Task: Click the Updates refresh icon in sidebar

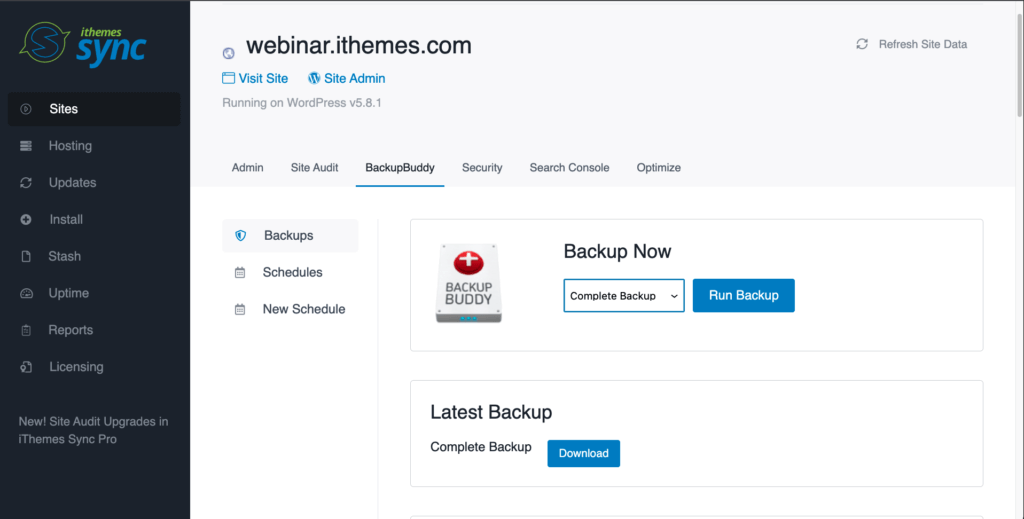Action: coord(25,183)
